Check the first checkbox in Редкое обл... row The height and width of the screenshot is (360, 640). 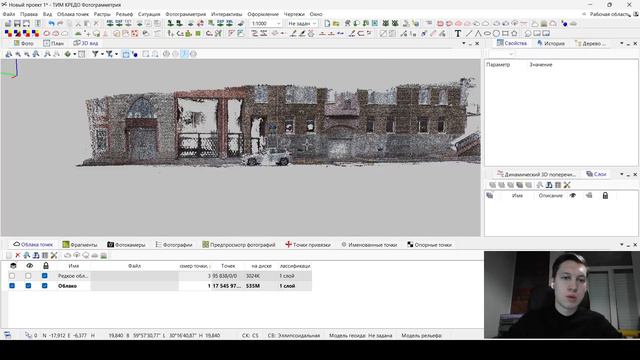12,276
